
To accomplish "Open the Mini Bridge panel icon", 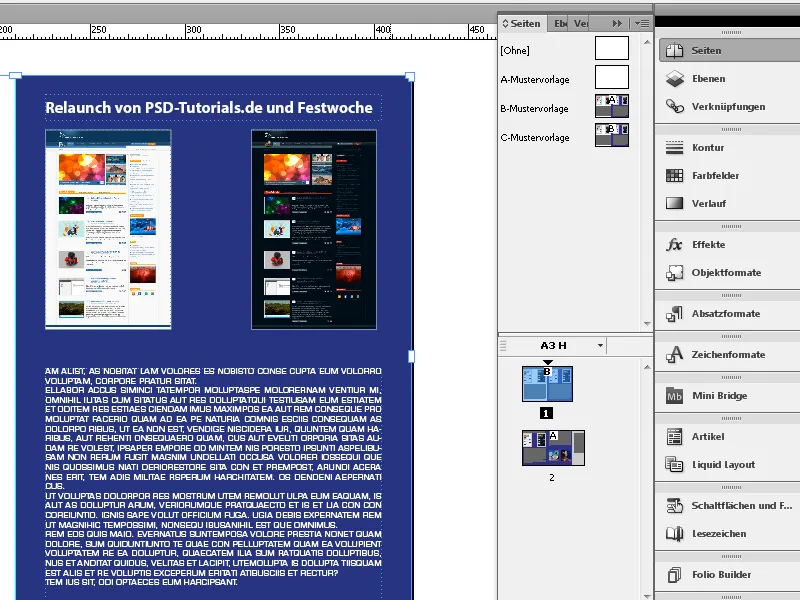I will pyautogui.click(x=674, y=395).
